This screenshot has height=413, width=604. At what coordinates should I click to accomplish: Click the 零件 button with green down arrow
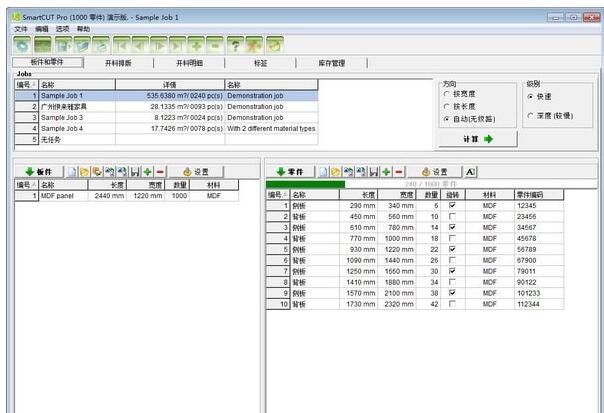tap(290, 172)
